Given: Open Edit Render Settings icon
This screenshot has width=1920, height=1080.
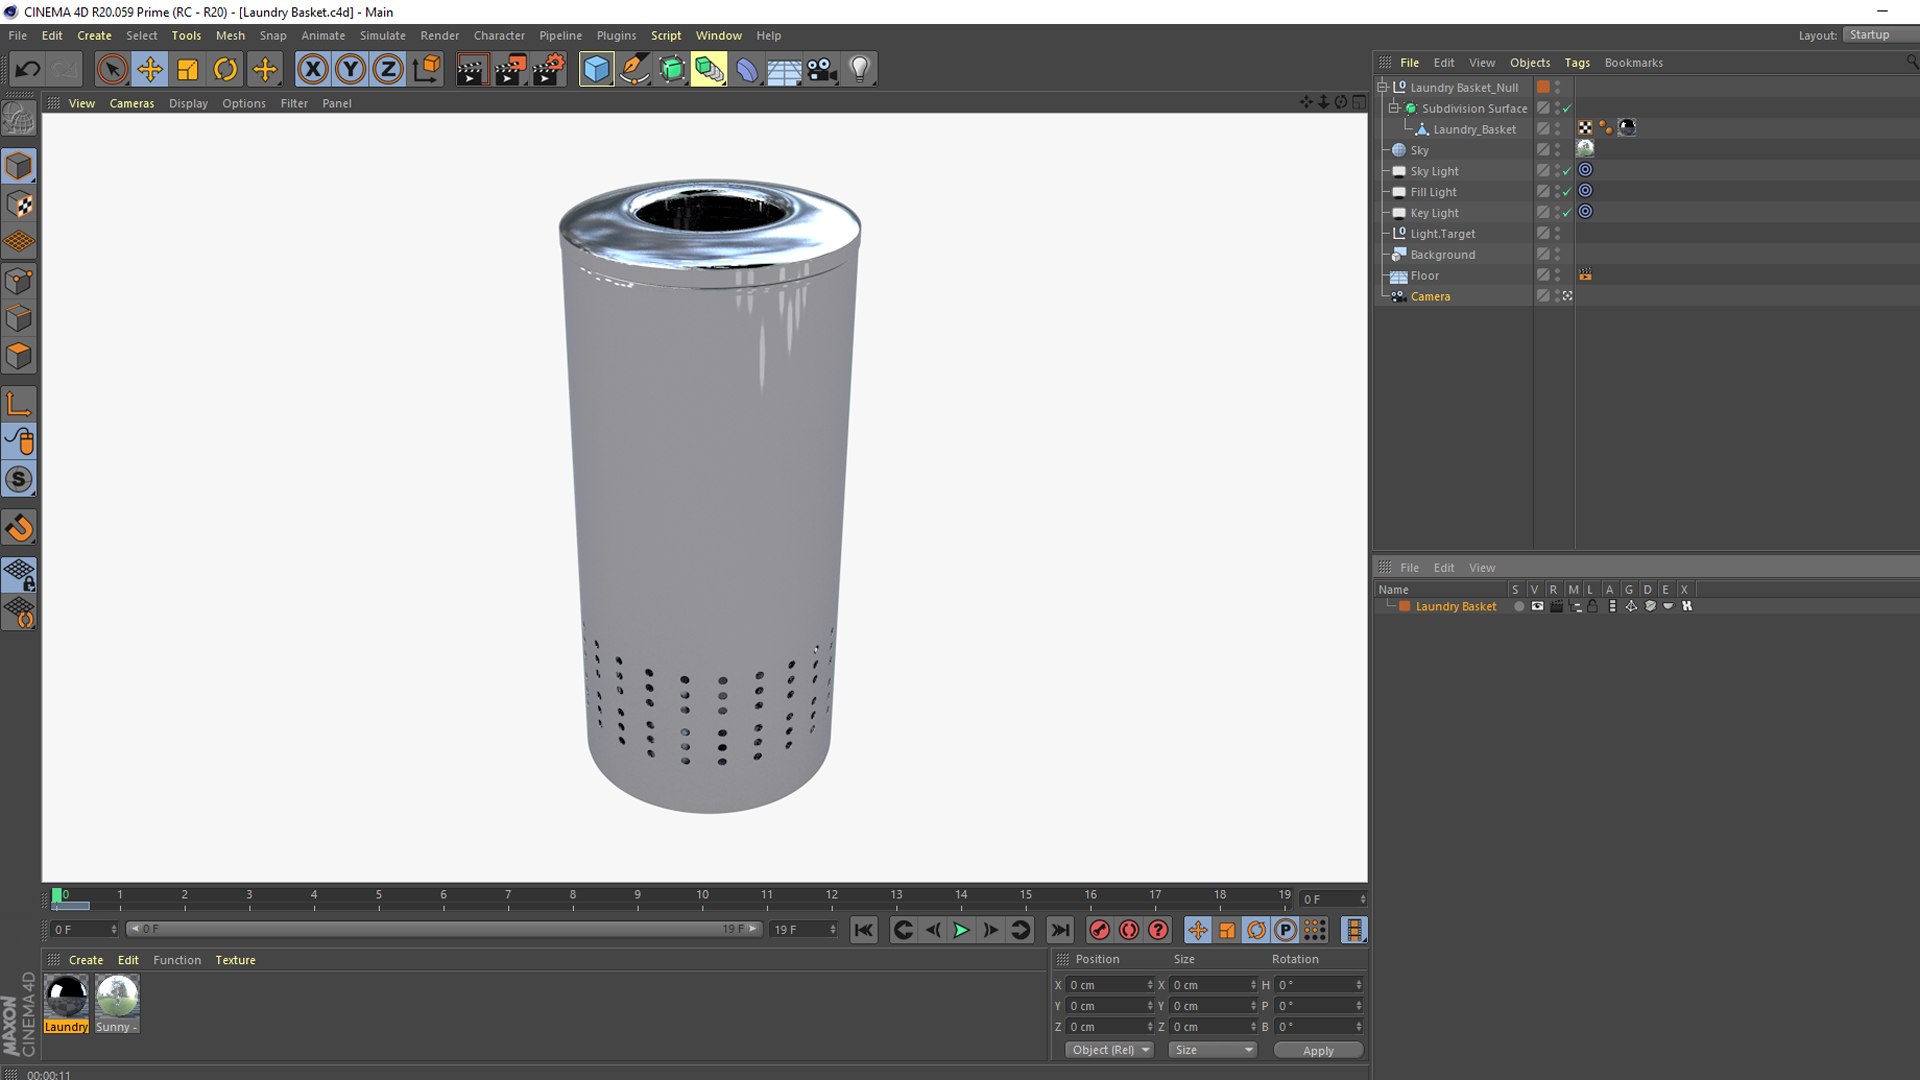Looking at the screenshot, I should (548, 69).
